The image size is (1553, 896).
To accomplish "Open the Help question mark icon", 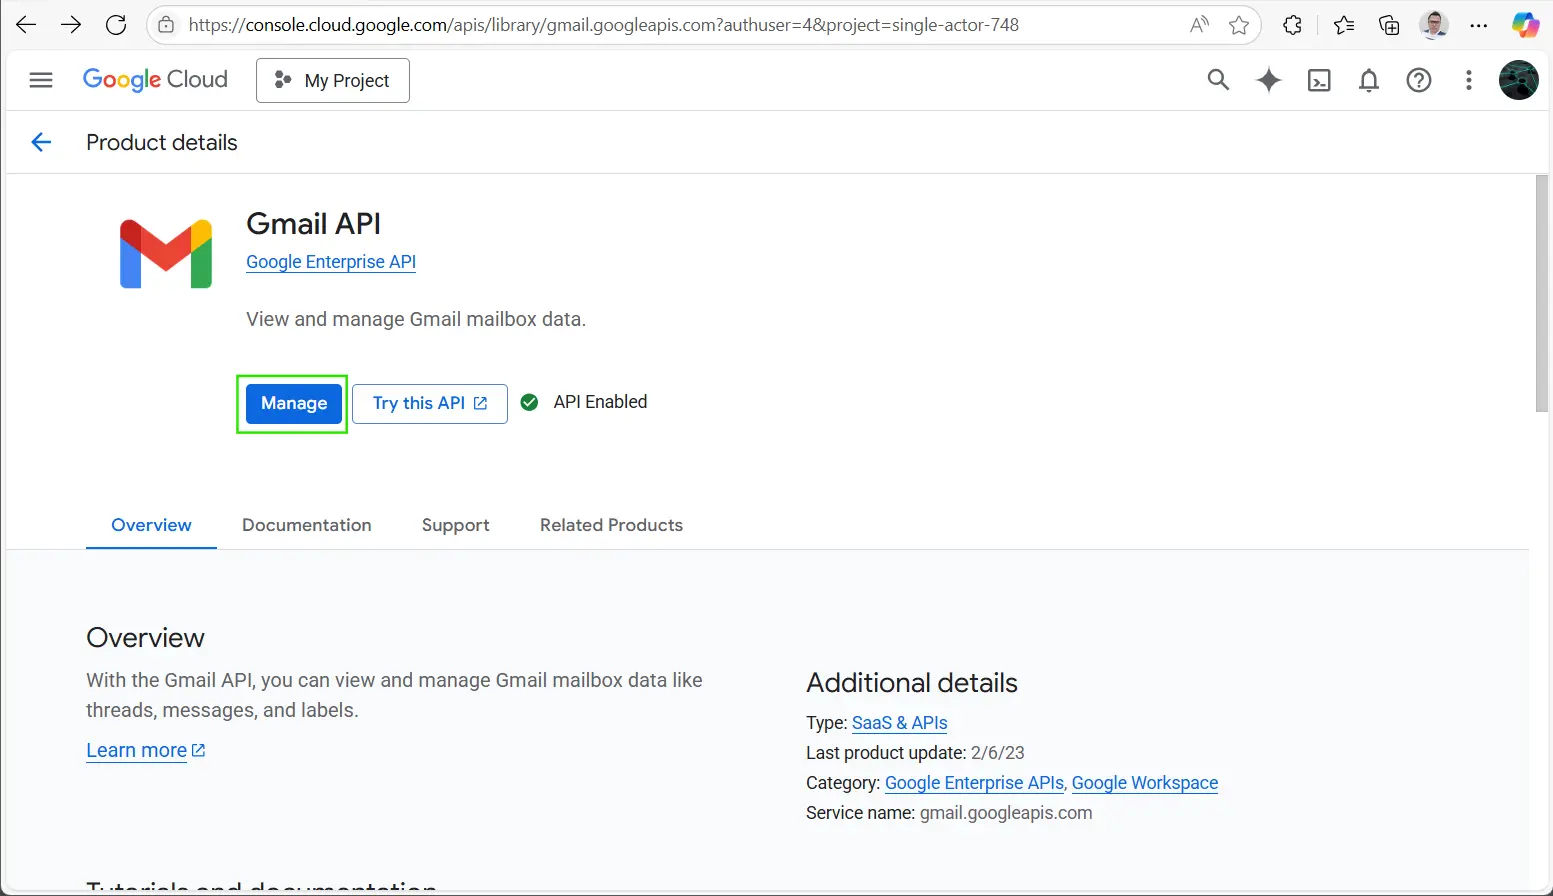I will (x=1419, y=81).
